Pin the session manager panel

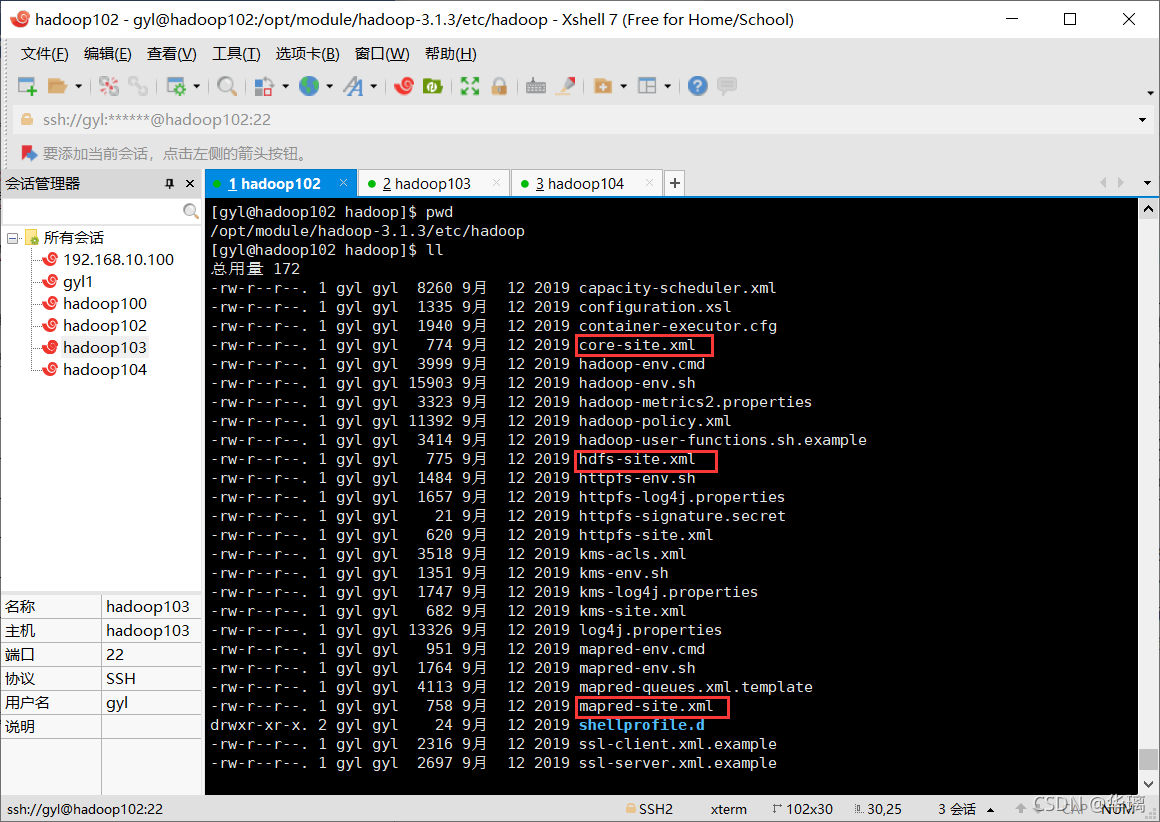tap(169, 183)
